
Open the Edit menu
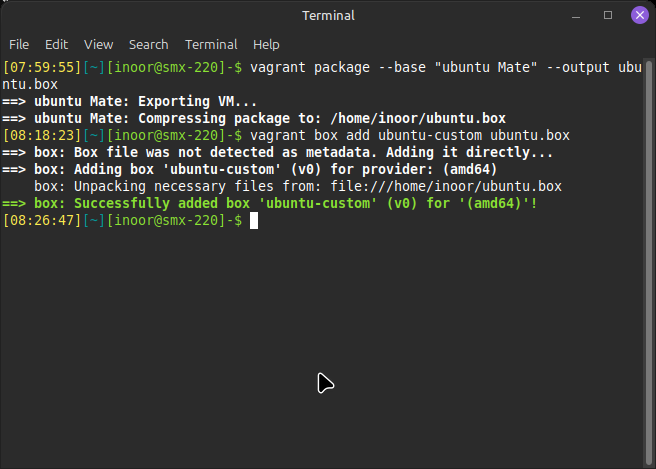[x=56, y=44]
